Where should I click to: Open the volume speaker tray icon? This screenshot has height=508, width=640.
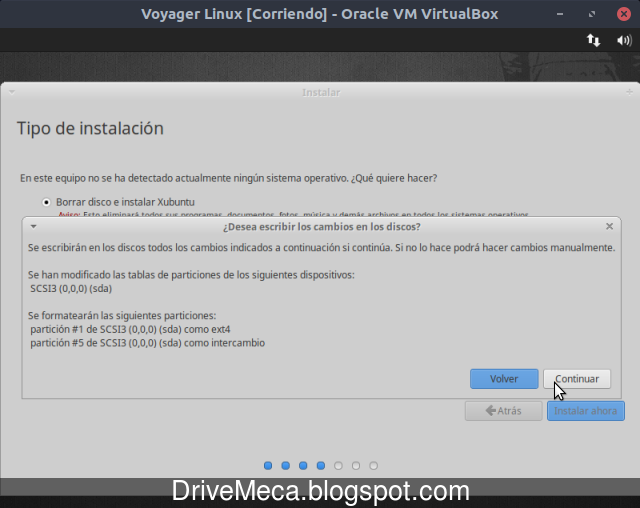(x=624, y=40)
